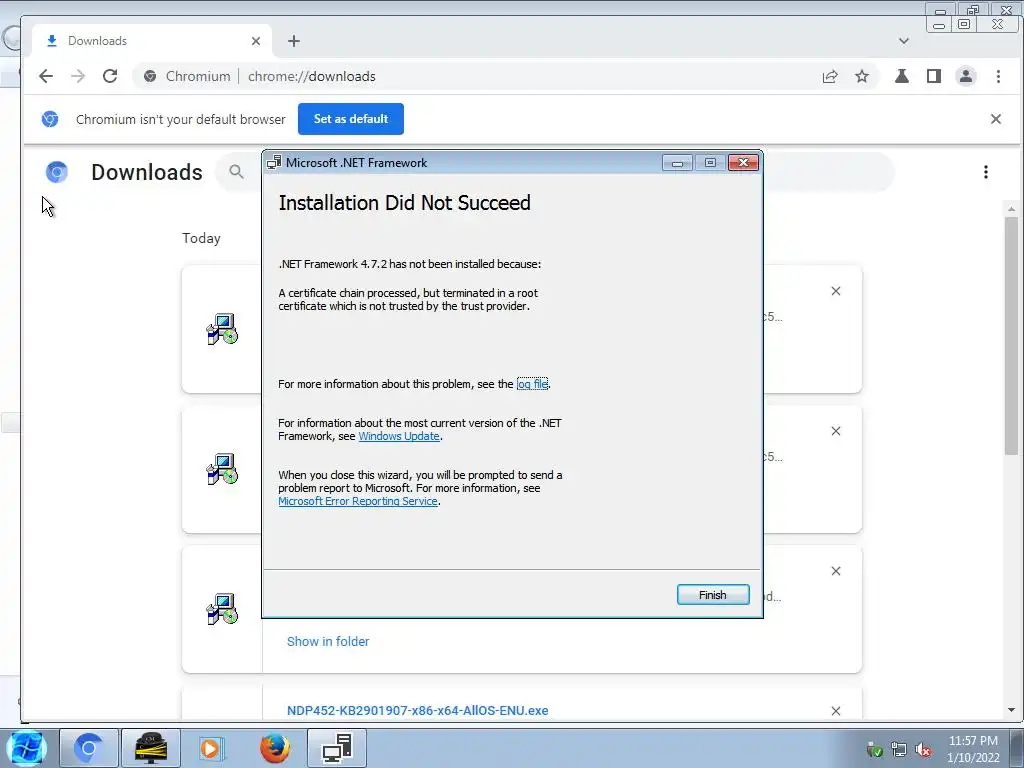Open Chromium three-dot main menu
This screenshot has width=1024, height=768.
point(998,76)
